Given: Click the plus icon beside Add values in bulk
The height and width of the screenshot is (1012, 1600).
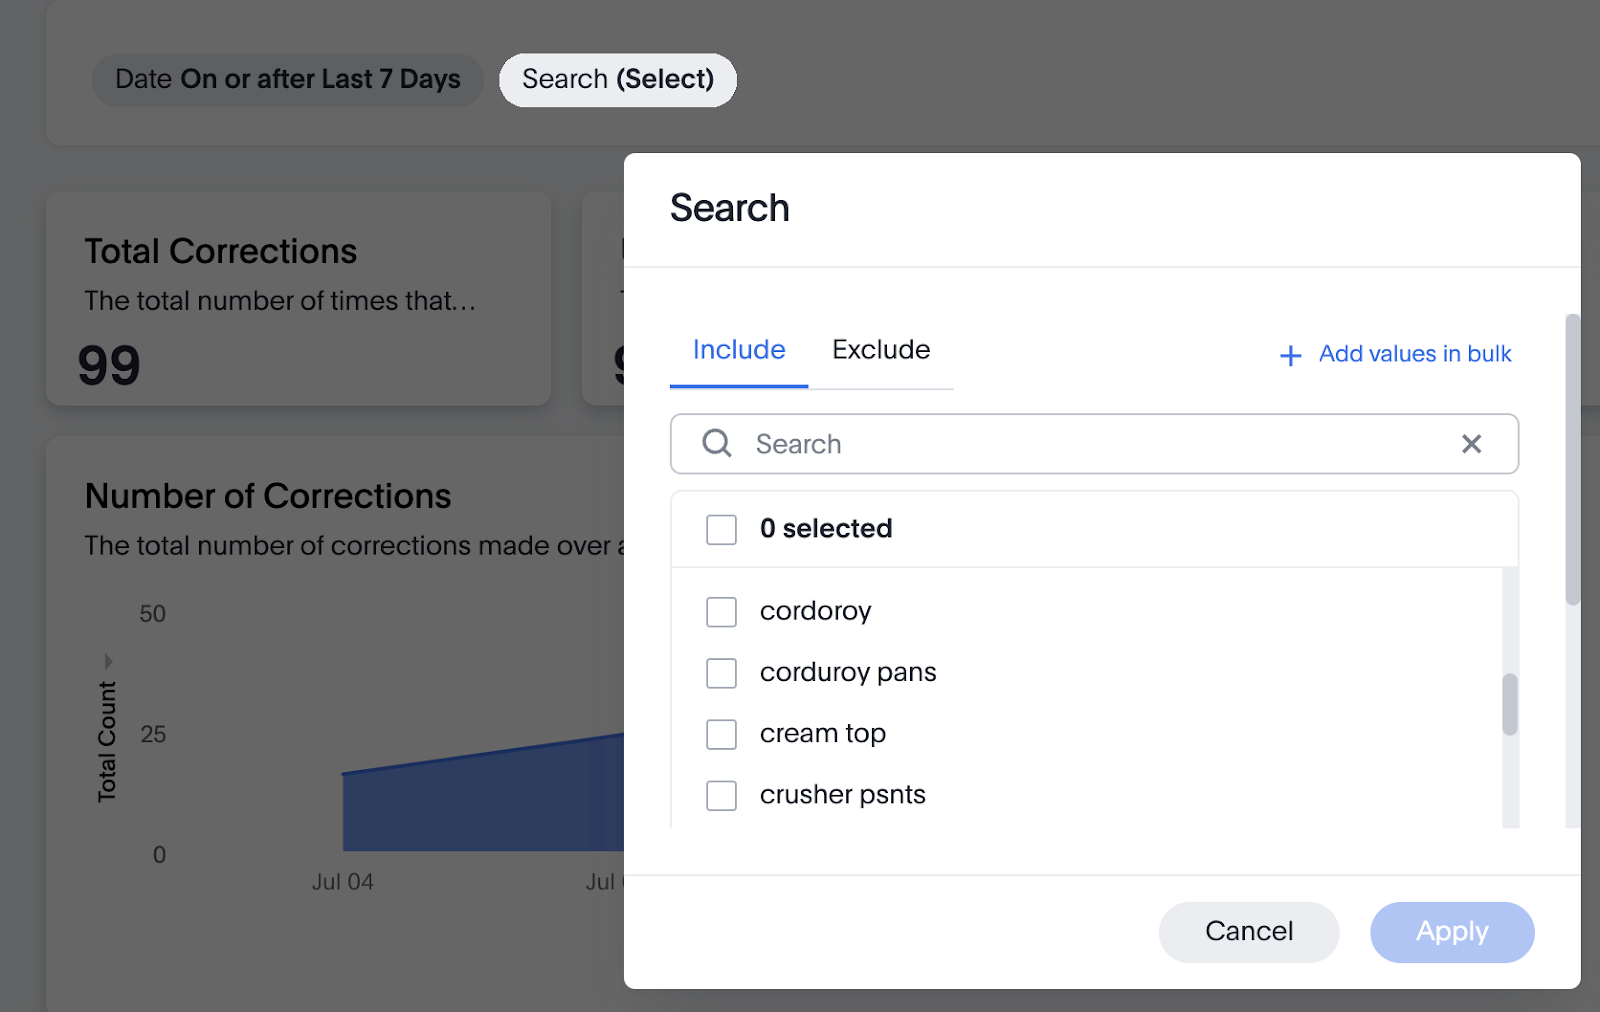Looking at the screenshot, I should pyautogui.click(x=1291, y=355).
